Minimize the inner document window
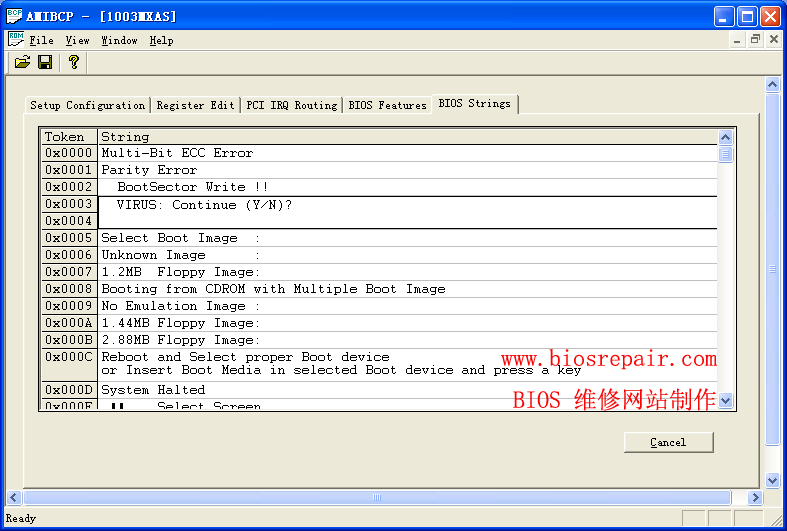Viewport: 787px width, 531px height. [737, 40]
